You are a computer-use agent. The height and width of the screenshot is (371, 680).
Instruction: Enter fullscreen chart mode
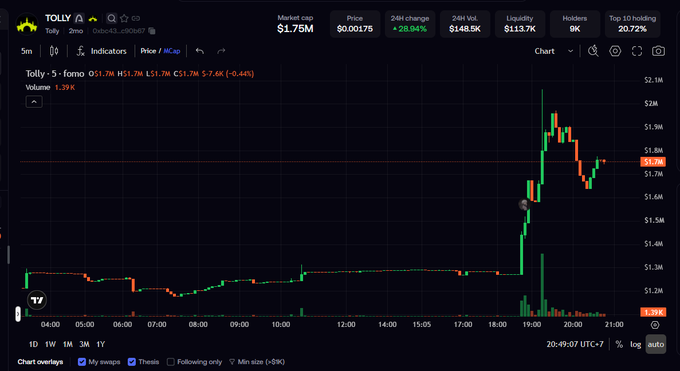point(637,51)
